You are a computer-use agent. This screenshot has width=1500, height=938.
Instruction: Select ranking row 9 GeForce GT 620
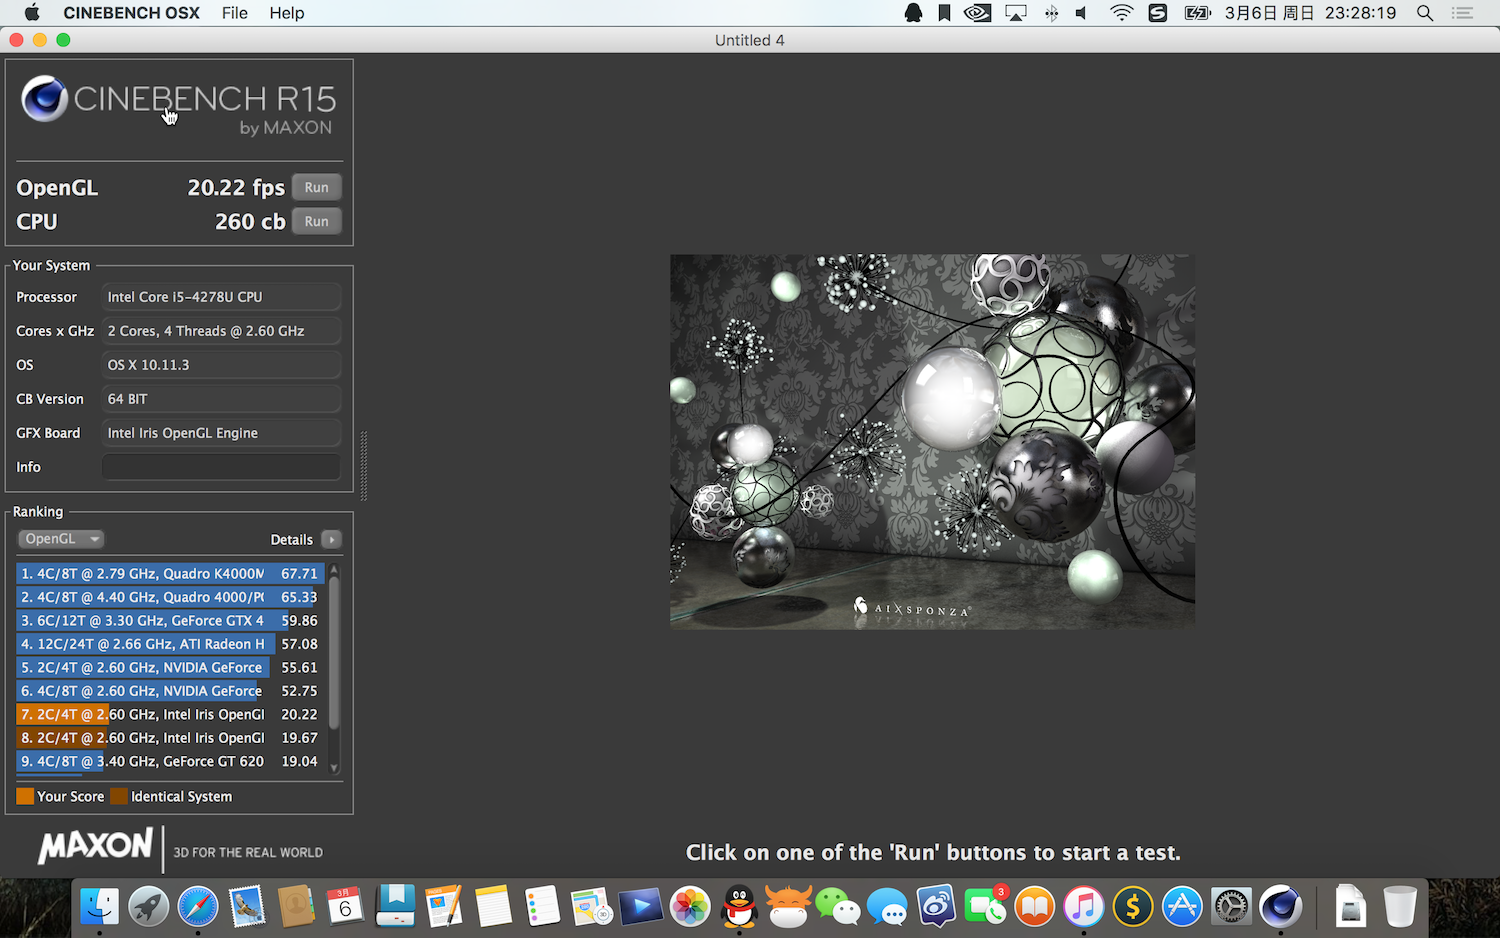tap(171, 761)
